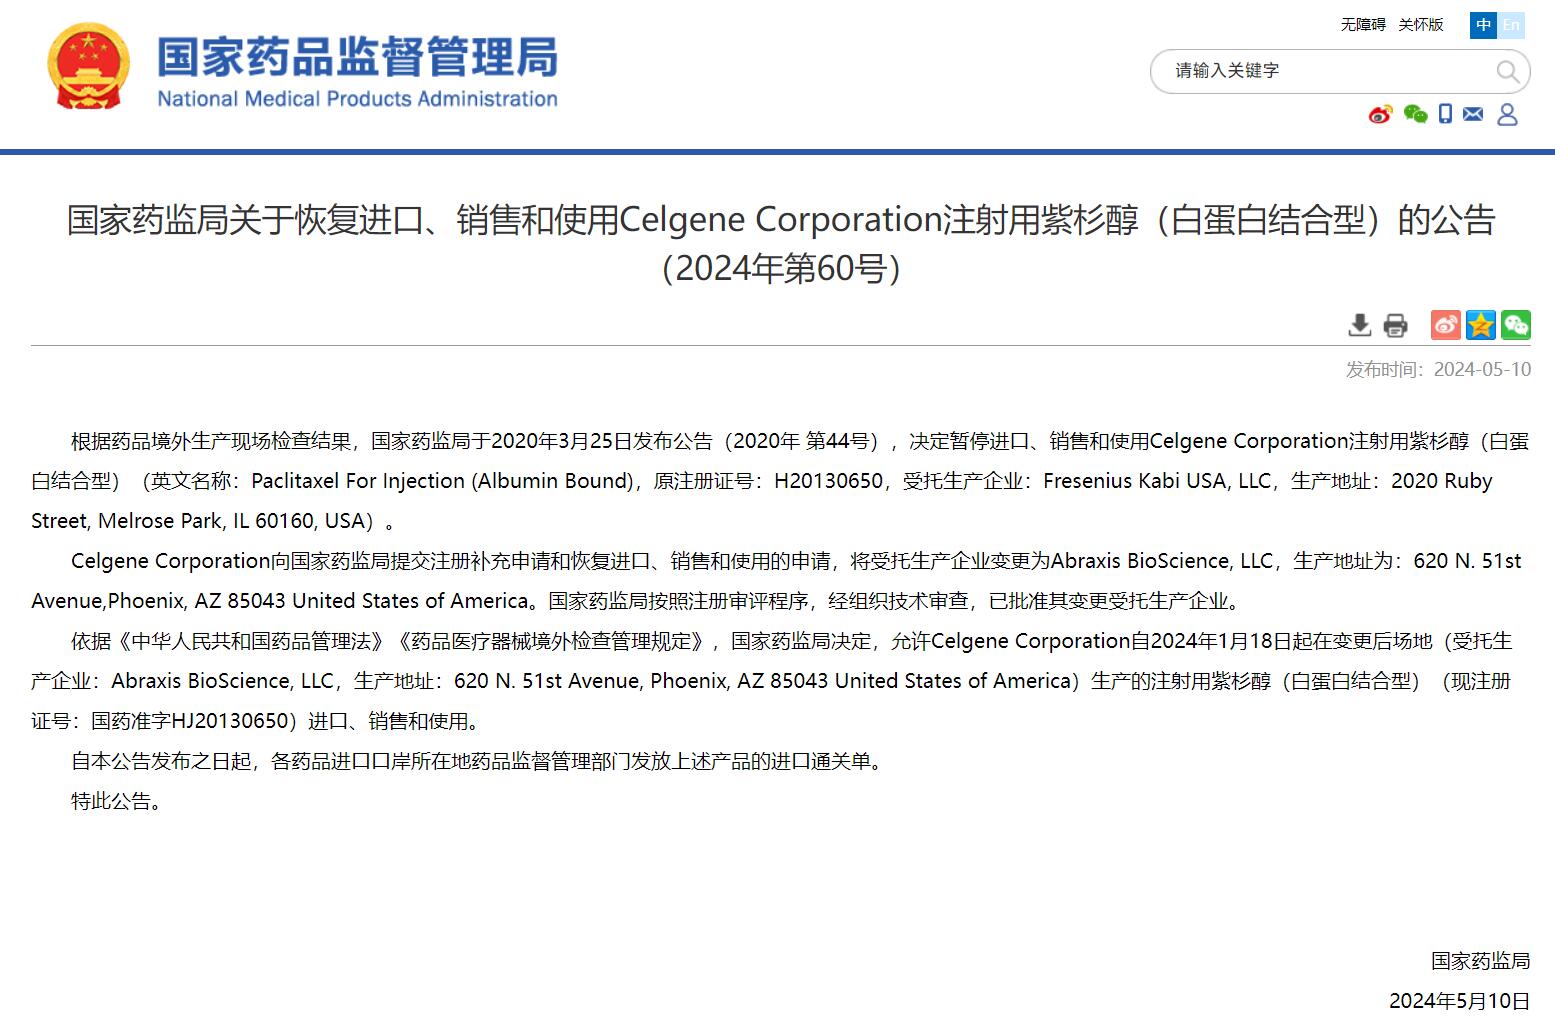The width and height of the screenshot is (1555, 1025).
Task: Download the announcement with the download icon
Action: [x=1359, y=325]
